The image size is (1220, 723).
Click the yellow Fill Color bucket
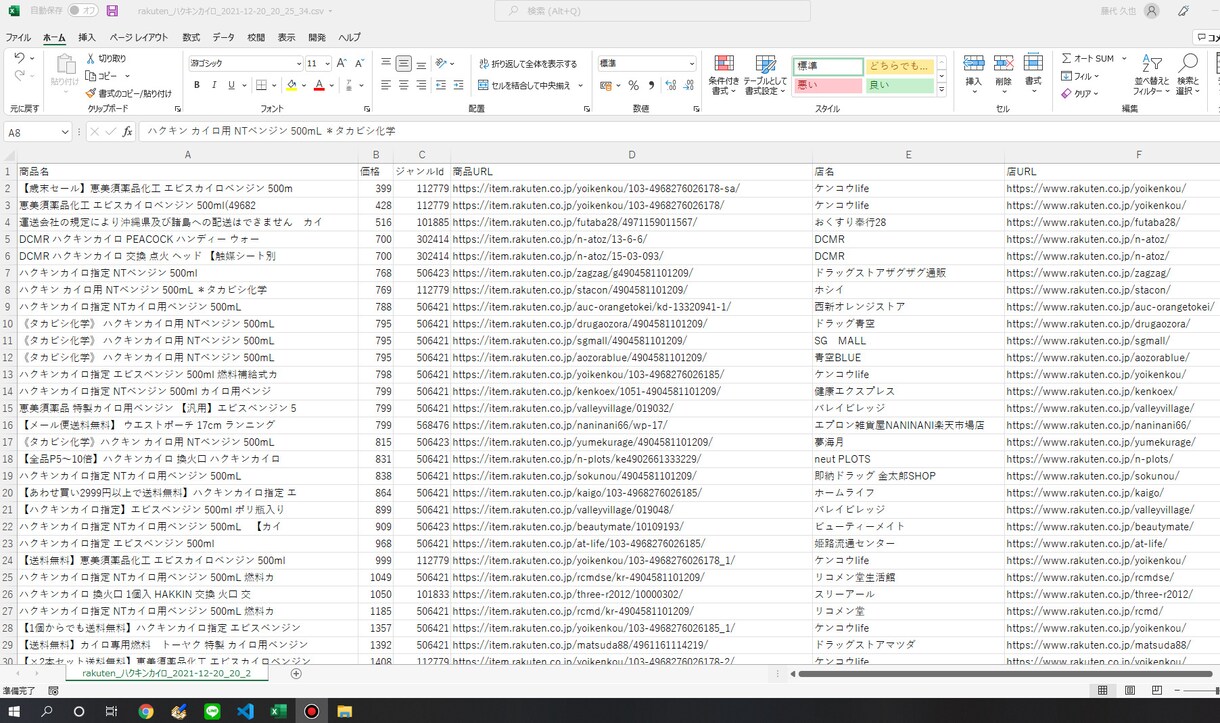[291, 86]
